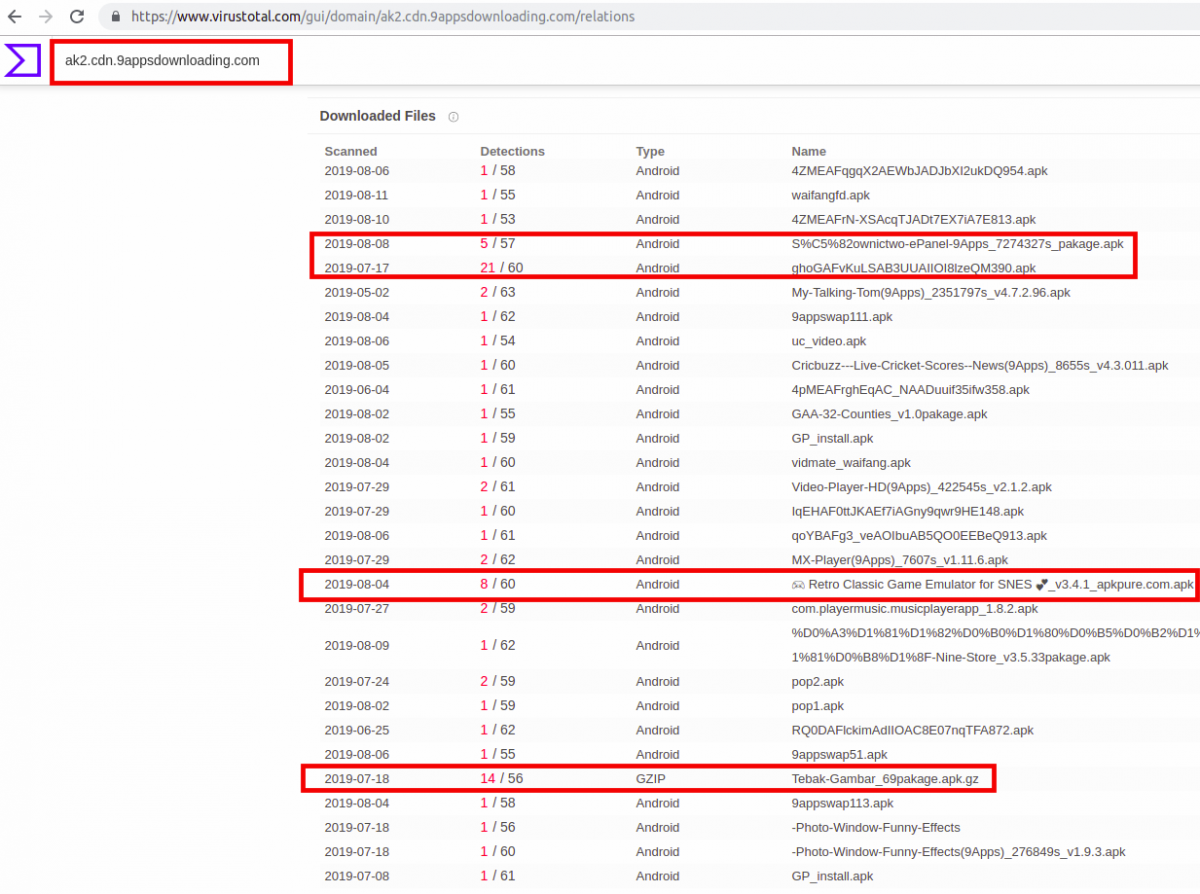Select the 21 / 60 detection ratio

pos(502,268)
